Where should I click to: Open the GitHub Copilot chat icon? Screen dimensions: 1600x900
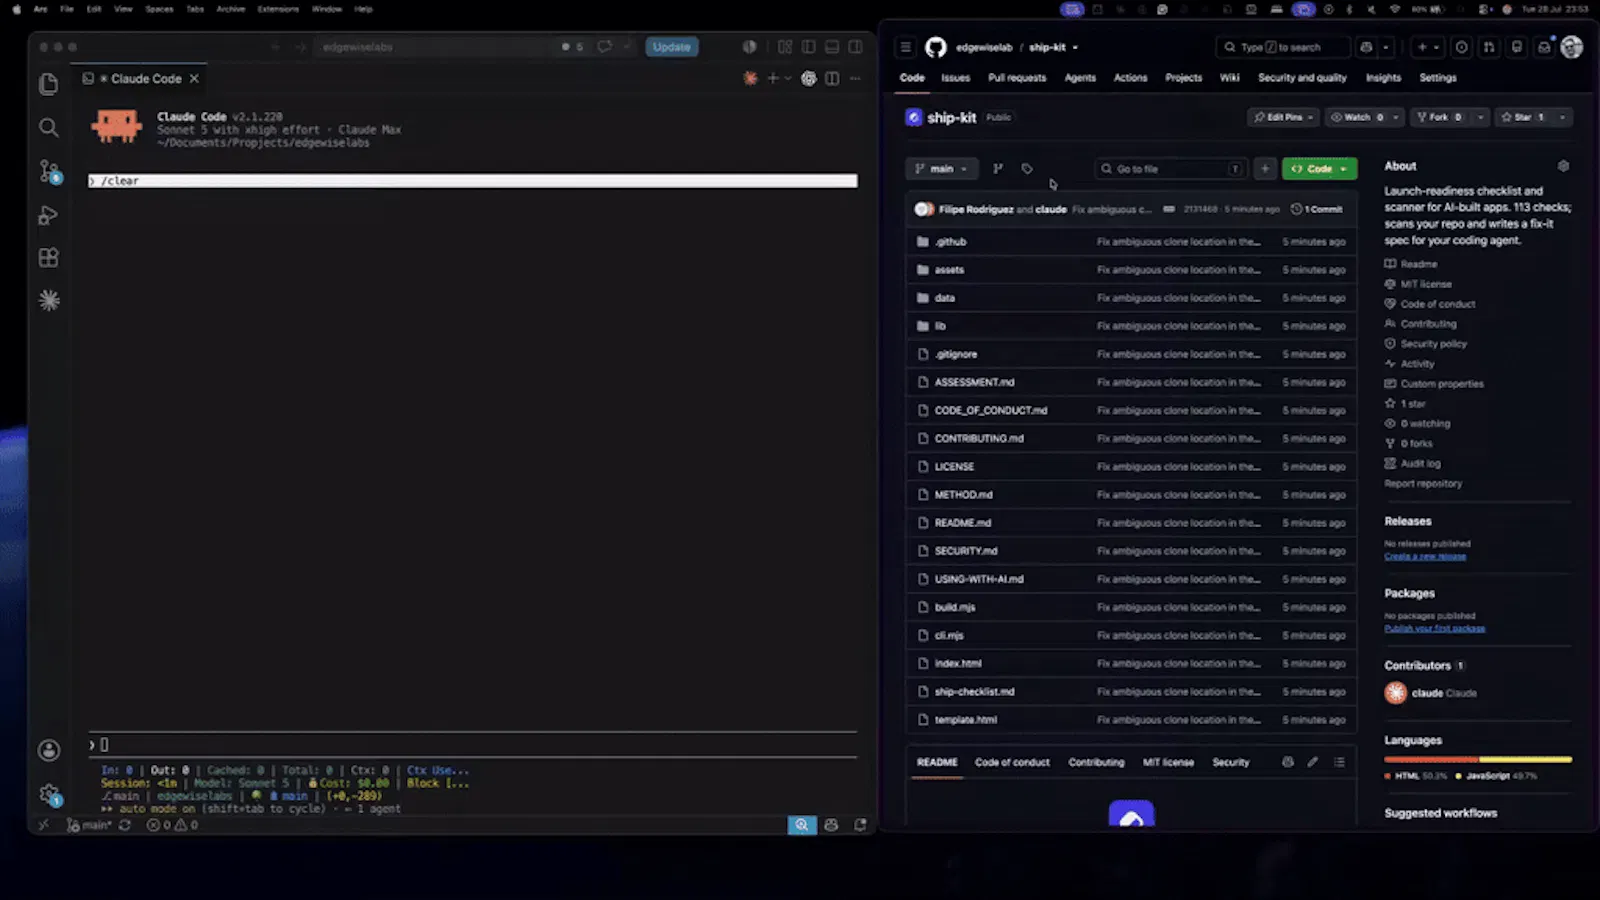(1366, 47)
